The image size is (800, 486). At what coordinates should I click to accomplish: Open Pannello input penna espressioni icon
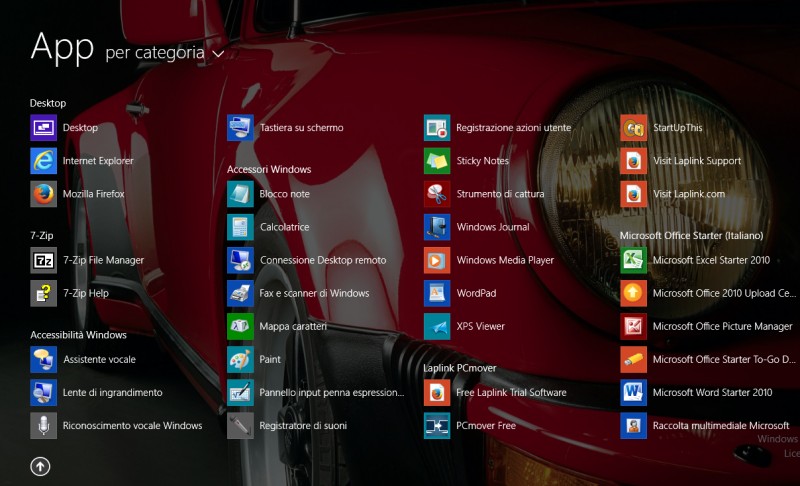point(240,393)
